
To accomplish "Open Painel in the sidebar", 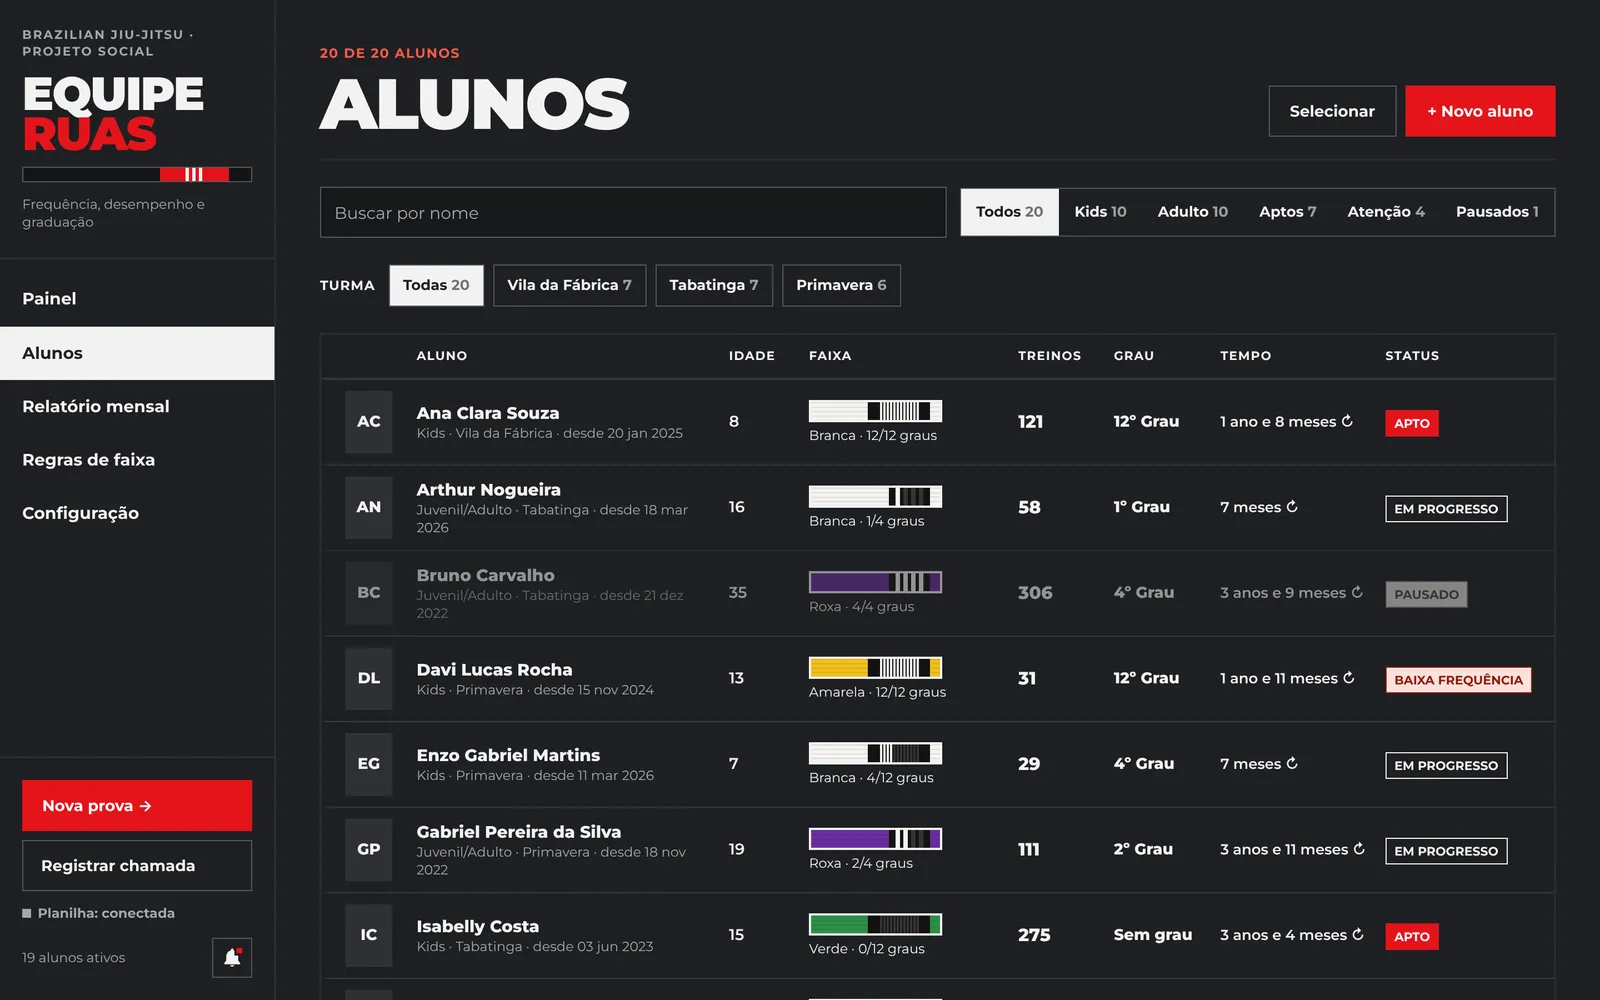I will pyautogui.click(x=137, y=299).
